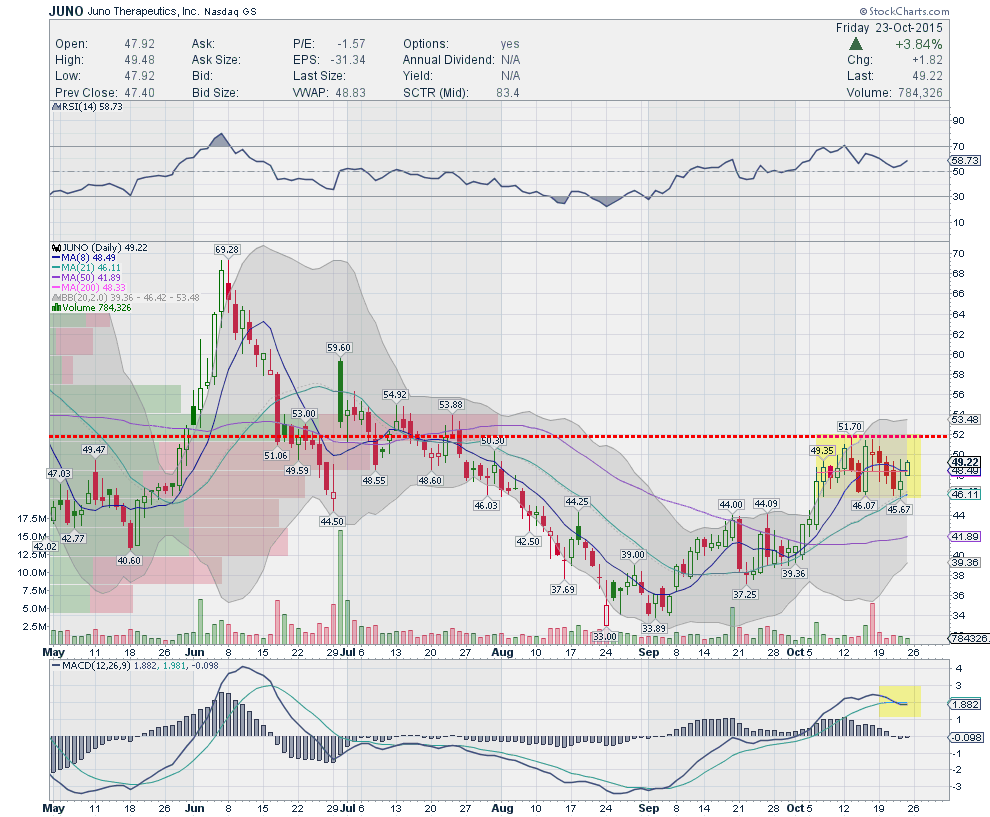990x817 pixels.
Task: Click the 44.25 August price label
Action: pos(576,501)
